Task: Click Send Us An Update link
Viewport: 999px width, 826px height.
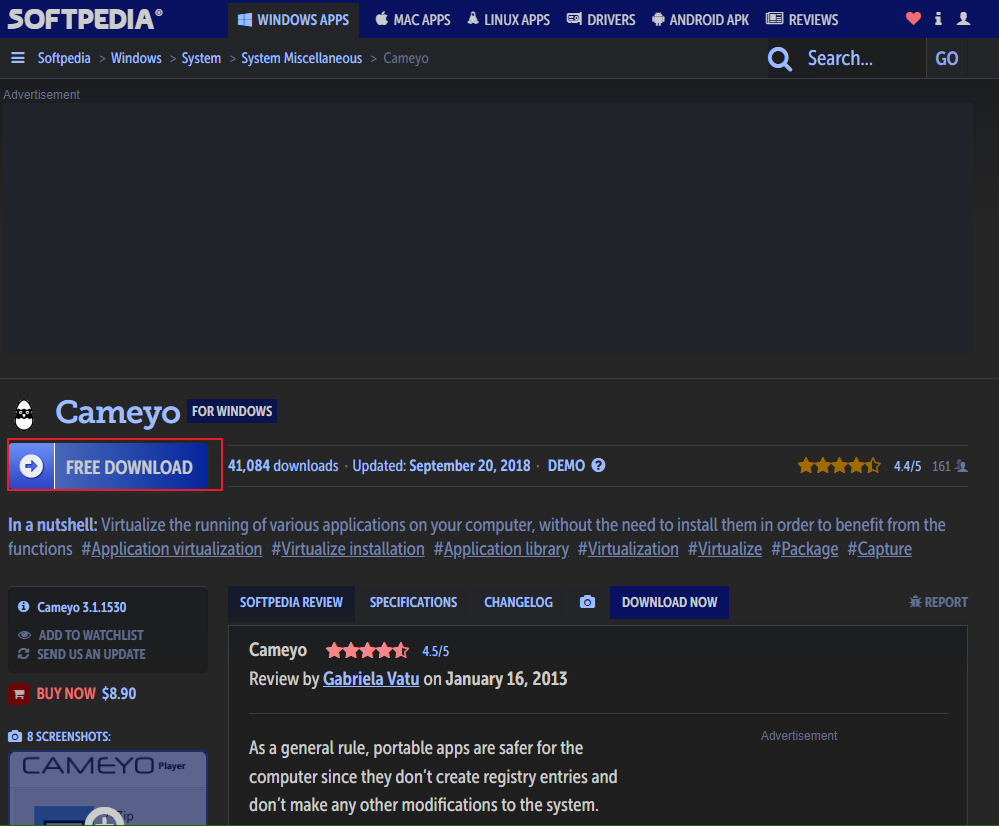Action: pos(82,654)
